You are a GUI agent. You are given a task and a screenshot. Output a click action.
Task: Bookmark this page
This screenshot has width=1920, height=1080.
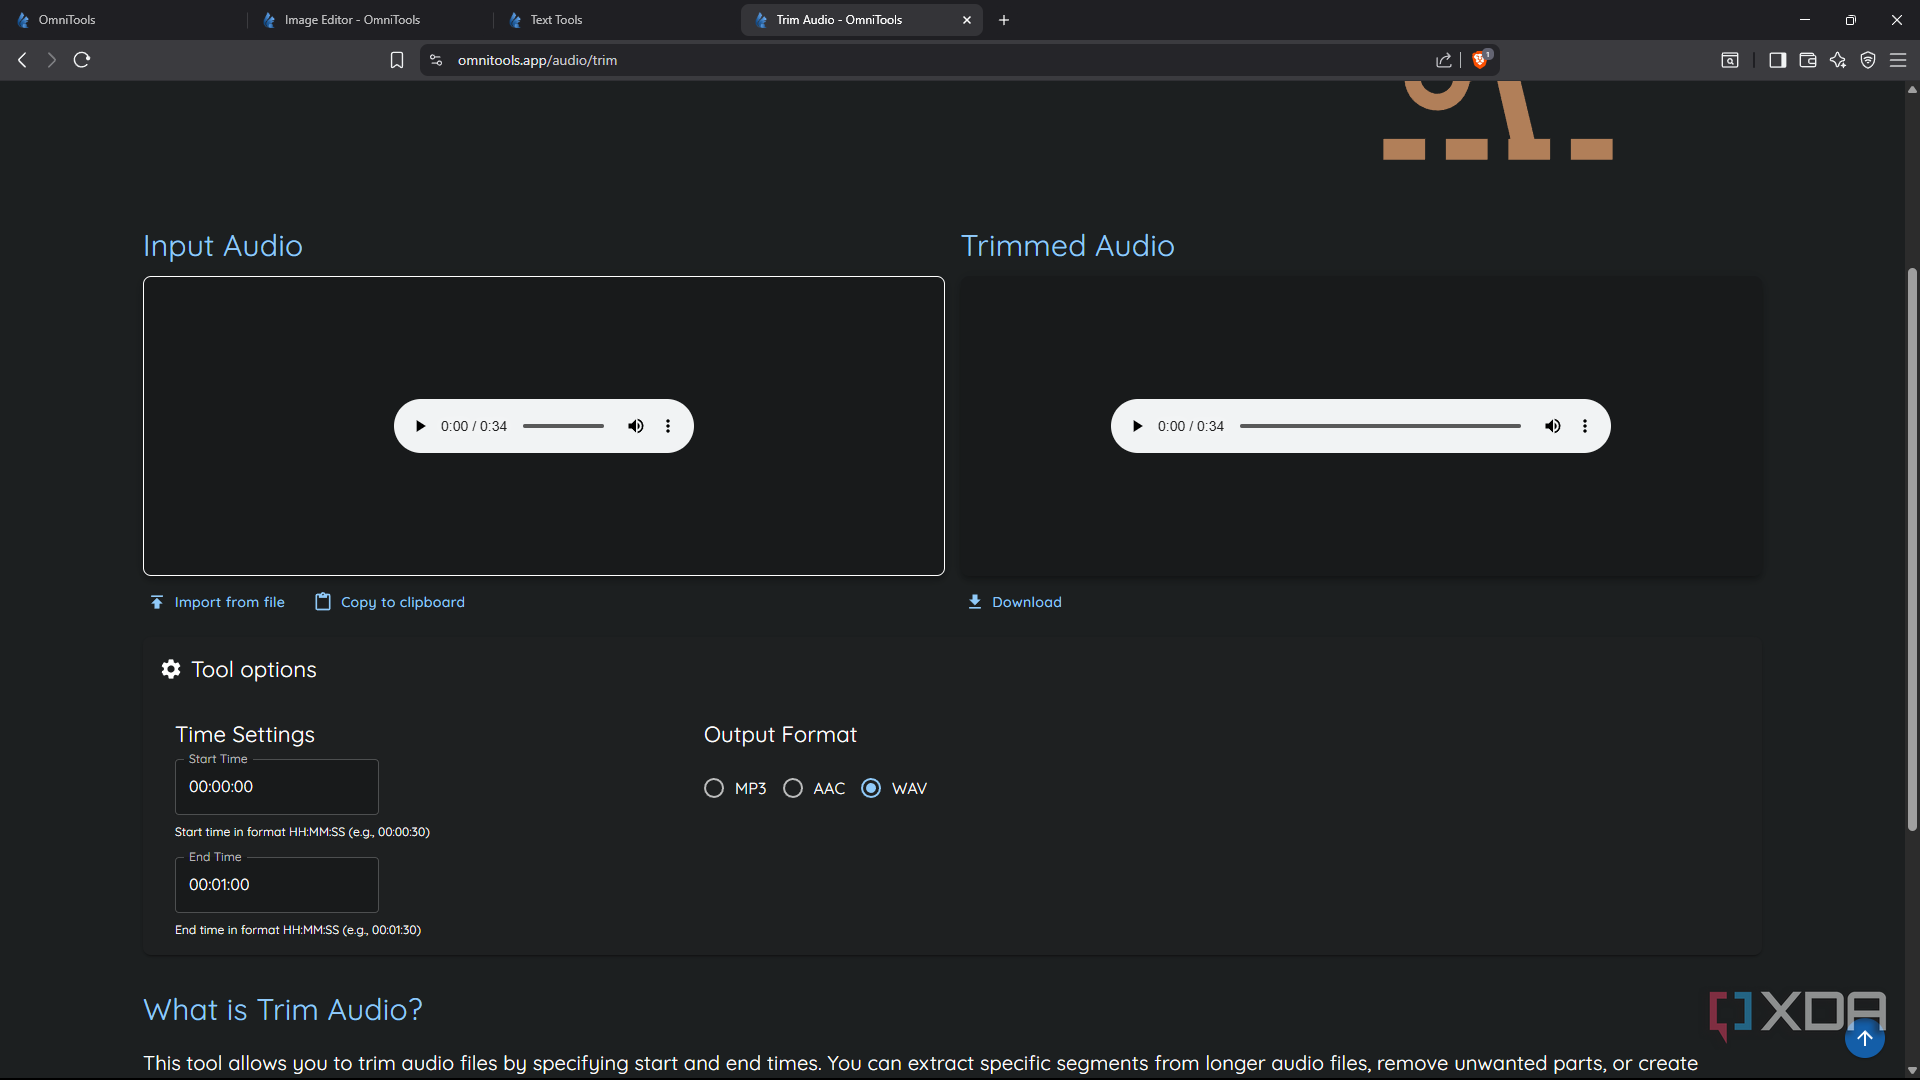tap(397, 60)
